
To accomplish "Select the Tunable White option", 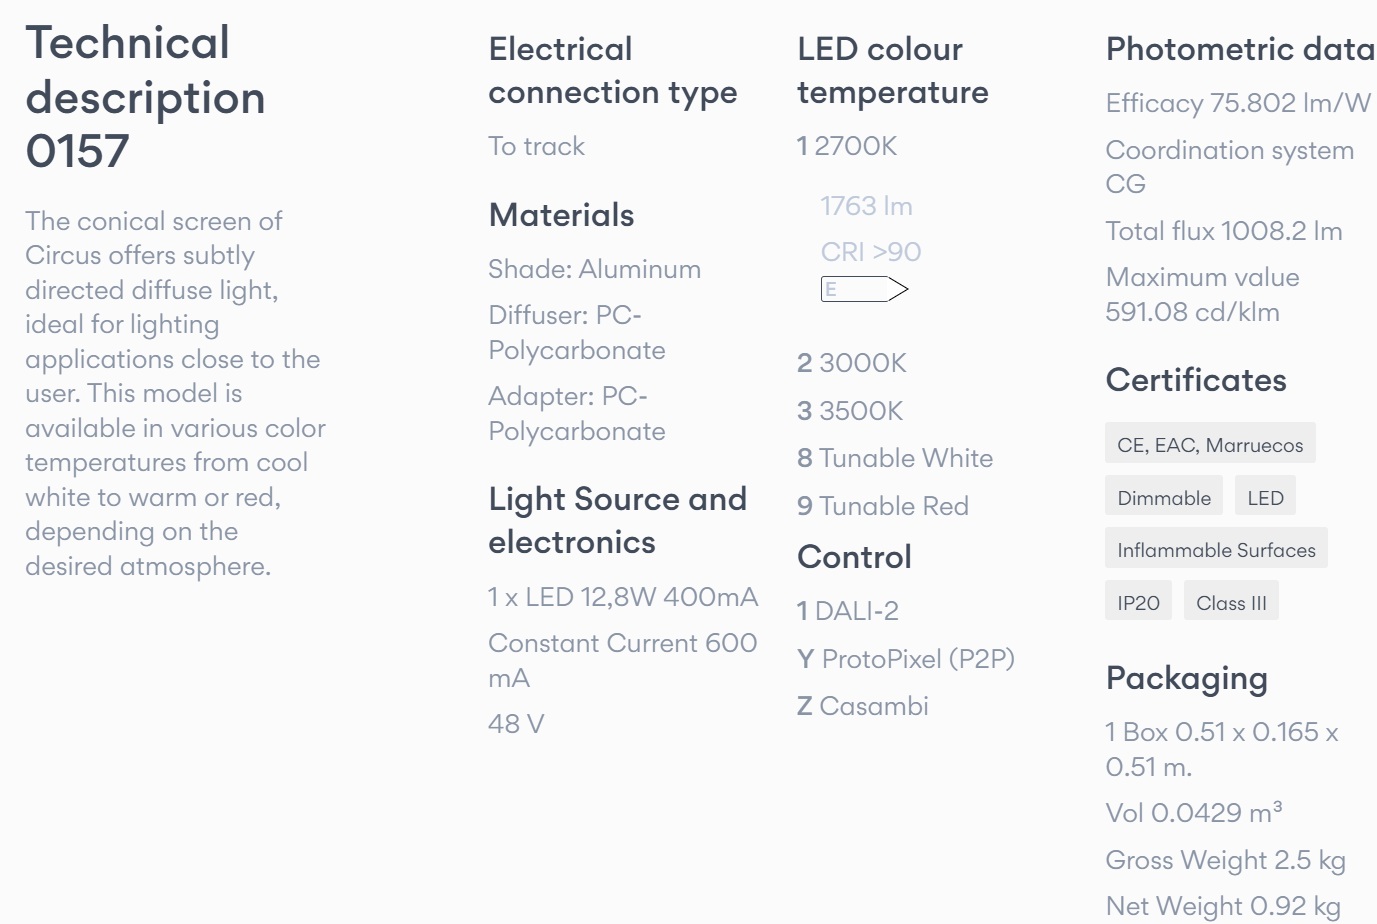I will point(895,458).
